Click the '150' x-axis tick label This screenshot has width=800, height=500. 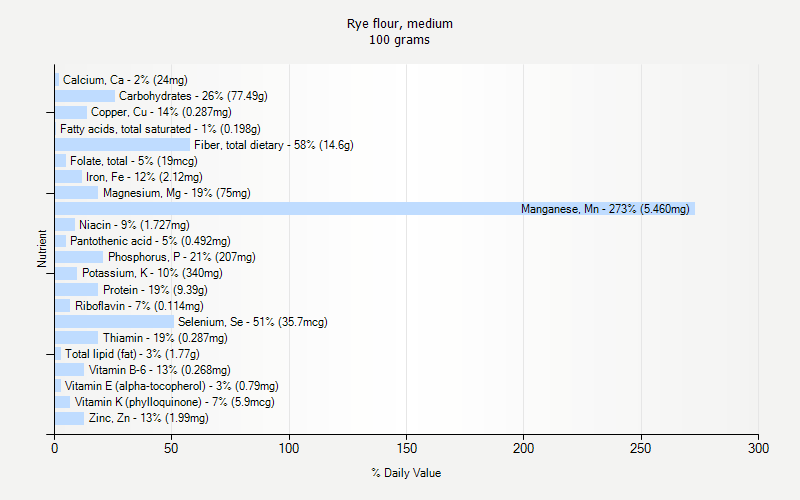[407, 448]
